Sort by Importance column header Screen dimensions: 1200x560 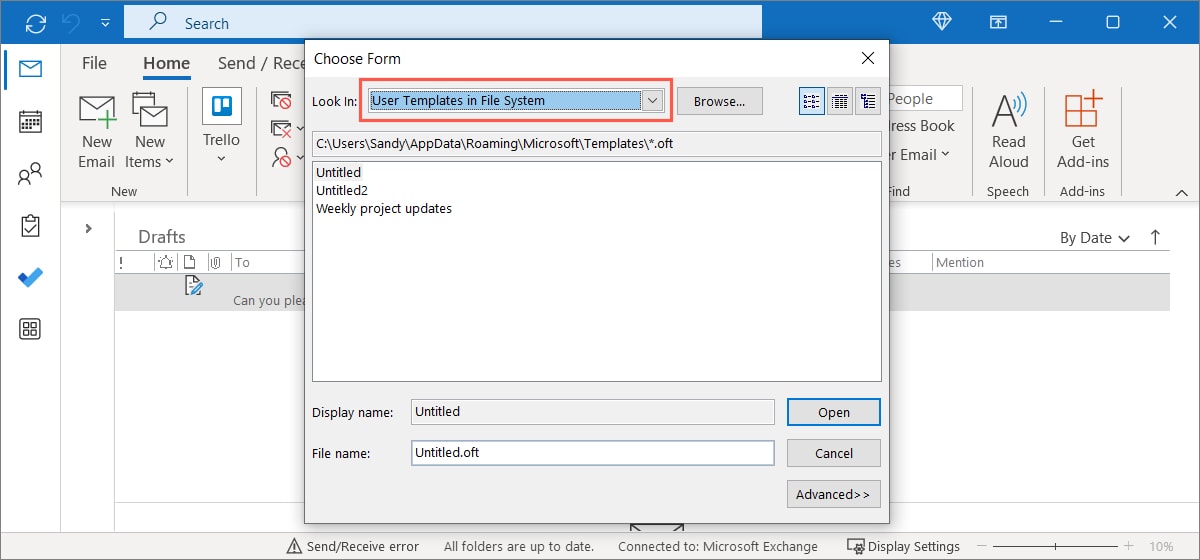click(x=121, y=262)
